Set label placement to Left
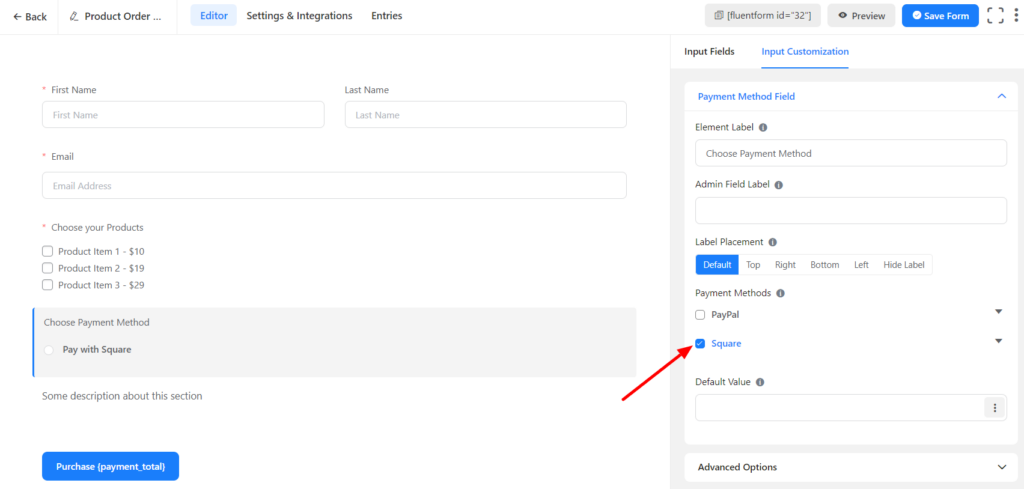Viewport: 1024px width, 489px height. click(x=861, y=264)
